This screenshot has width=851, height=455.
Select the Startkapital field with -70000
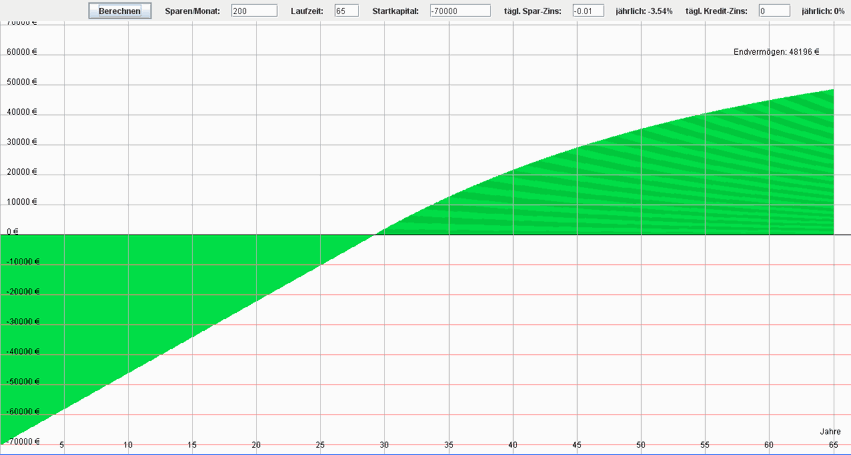click(x=459, y=11)
